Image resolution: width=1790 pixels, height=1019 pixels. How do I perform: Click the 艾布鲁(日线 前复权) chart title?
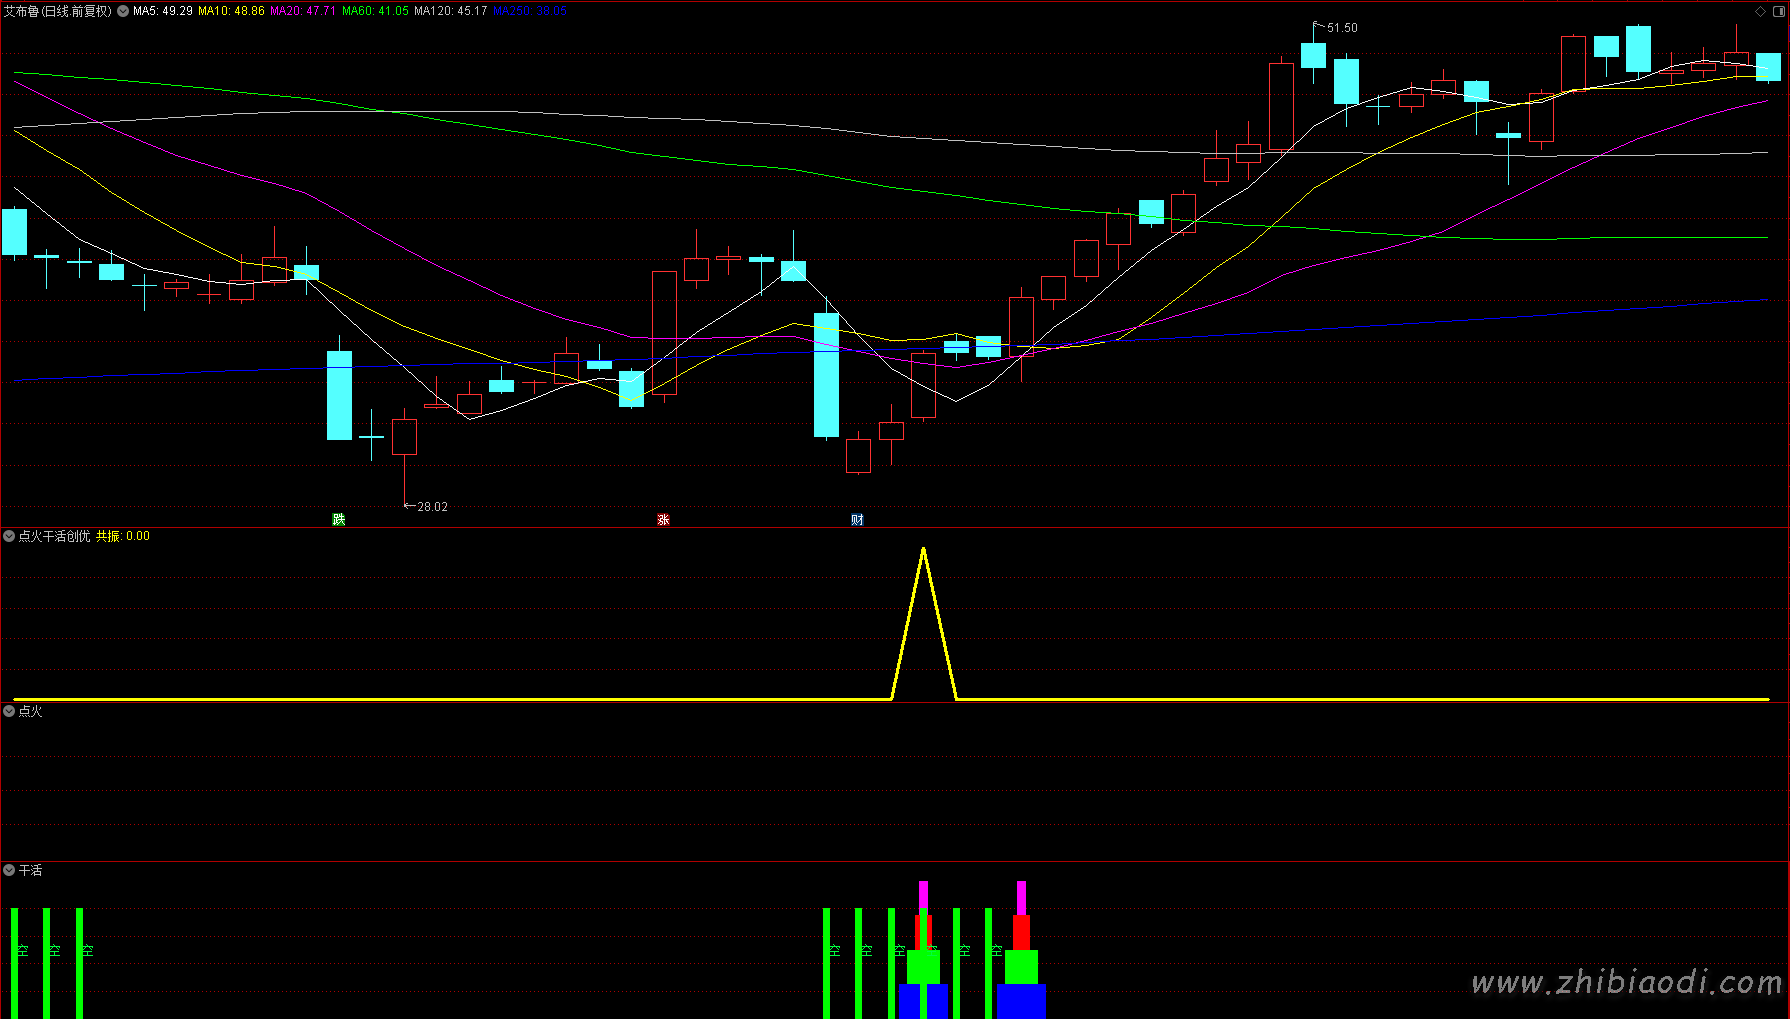coord(58,11)
